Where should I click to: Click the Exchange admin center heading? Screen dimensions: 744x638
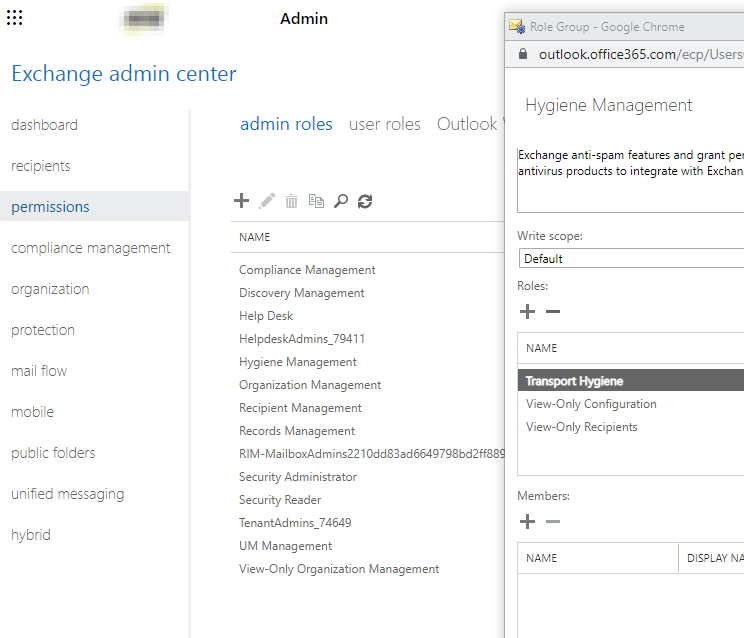tap(123, 74)
